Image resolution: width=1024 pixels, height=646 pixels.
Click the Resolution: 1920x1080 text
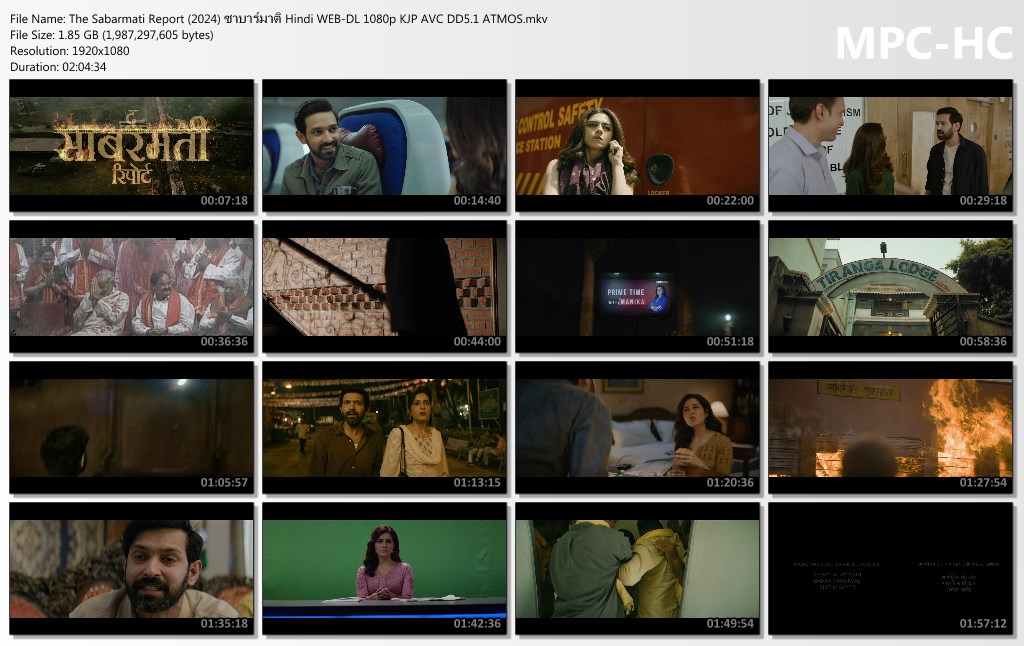69,51
